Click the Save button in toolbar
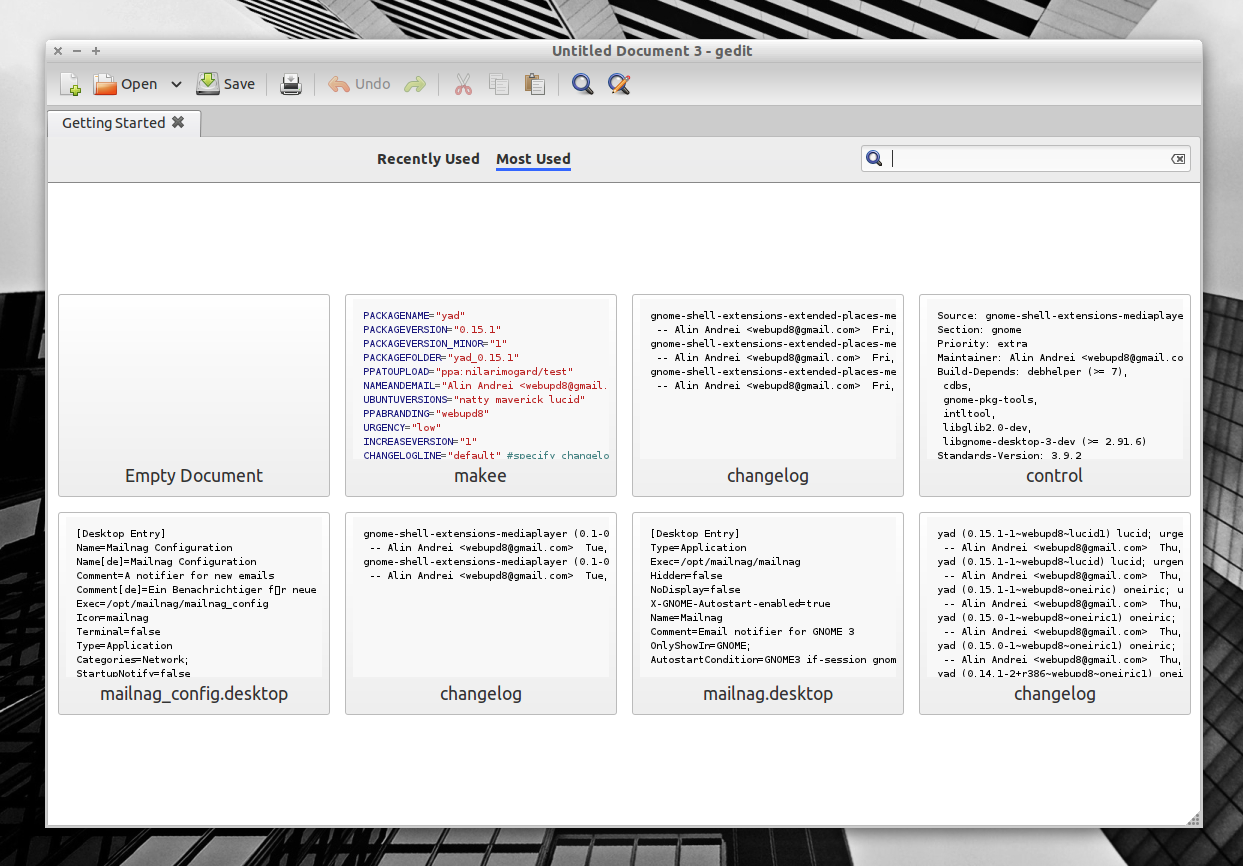This screenshot has height=866, width=1243. point(225,84)
